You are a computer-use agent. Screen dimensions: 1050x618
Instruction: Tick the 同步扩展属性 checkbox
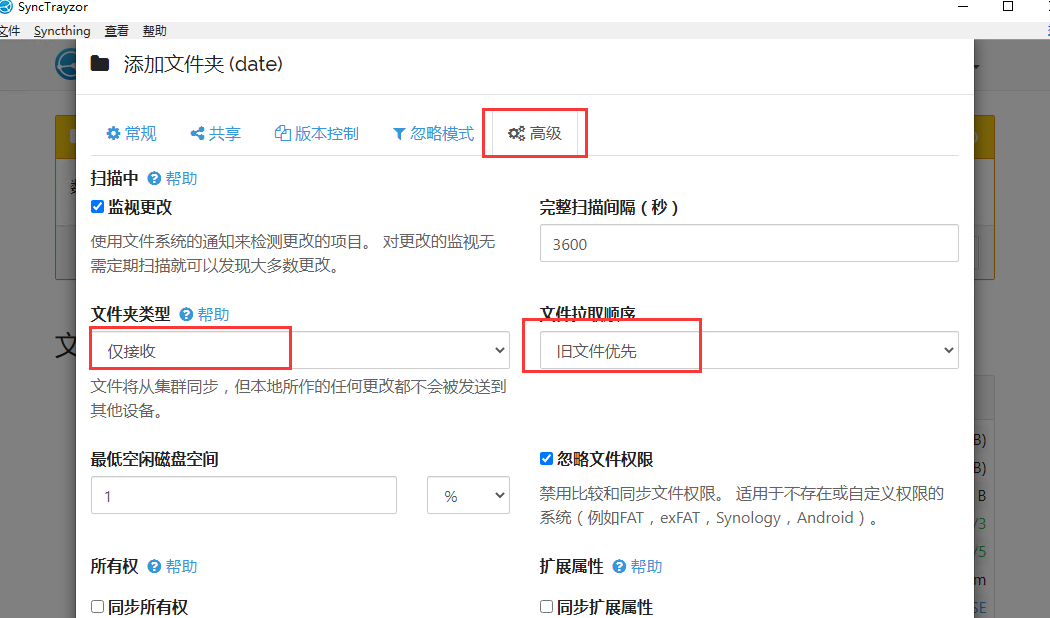point(546,607)
